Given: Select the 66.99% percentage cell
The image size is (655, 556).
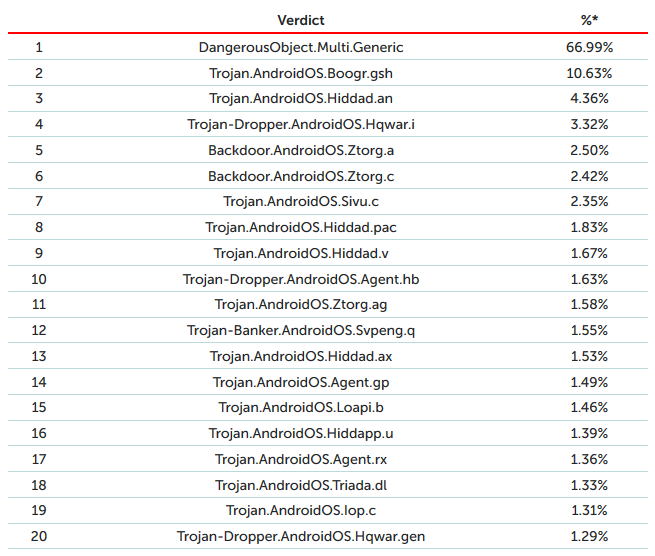Looking at the screenshot, I should (x=588, y=47).
